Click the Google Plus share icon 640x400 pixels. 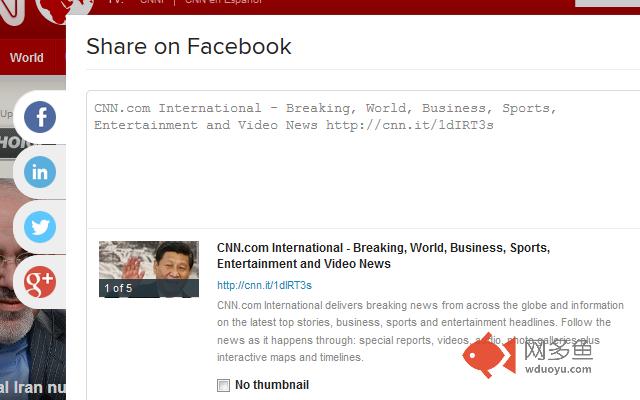pos(40,281)
